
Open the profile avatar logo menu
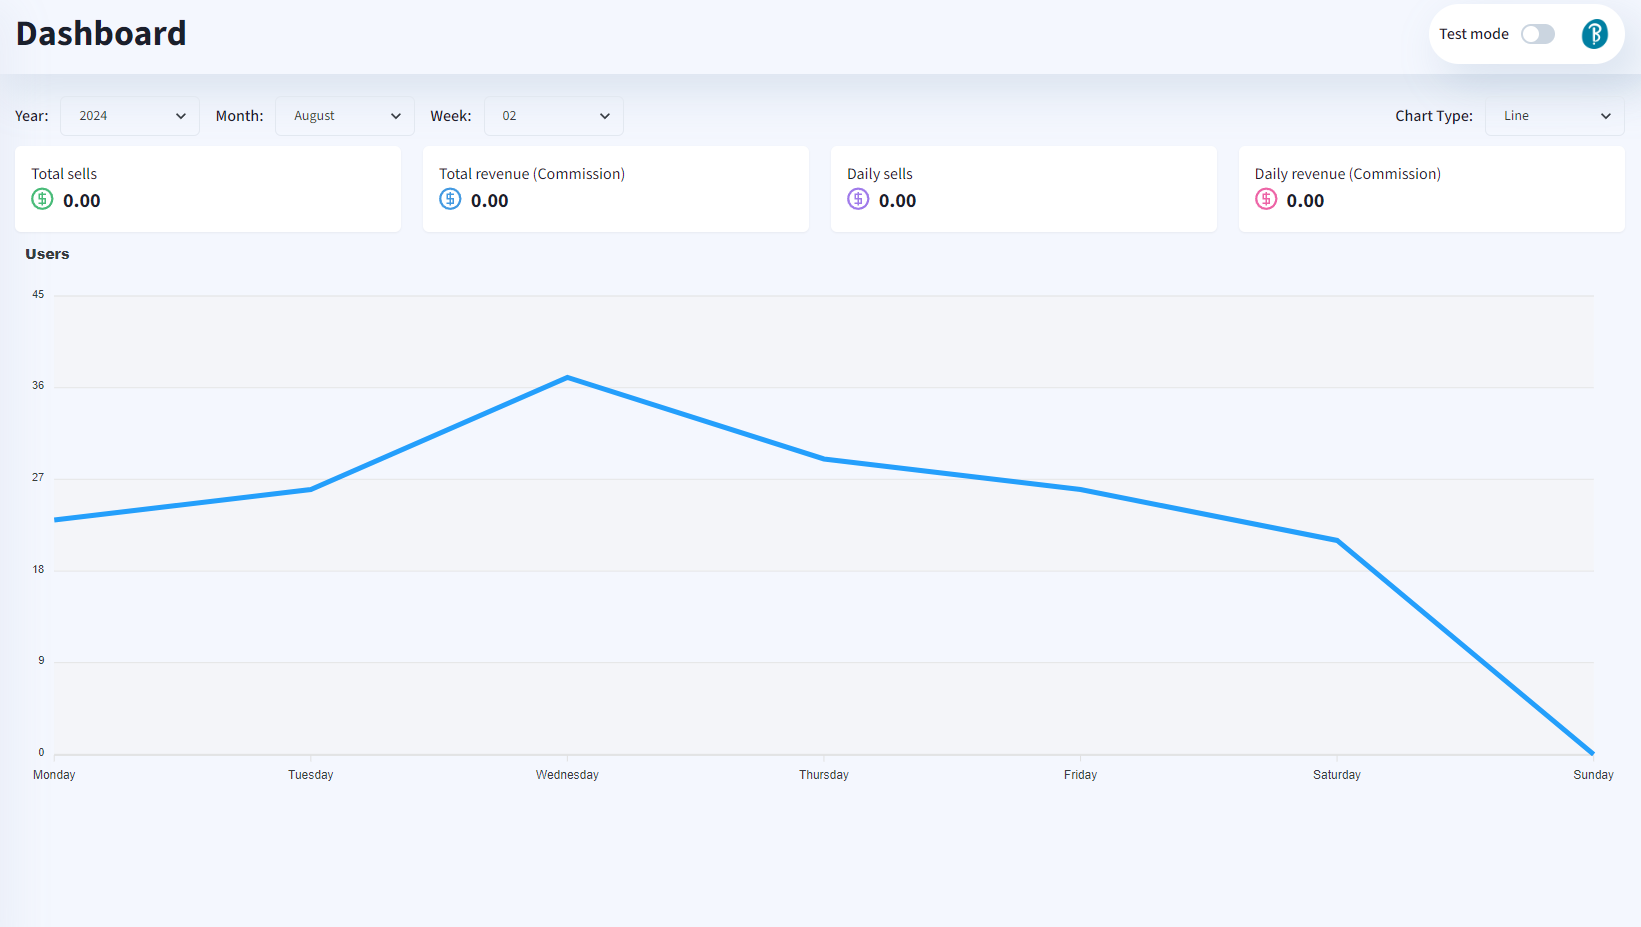point(1594,34)
